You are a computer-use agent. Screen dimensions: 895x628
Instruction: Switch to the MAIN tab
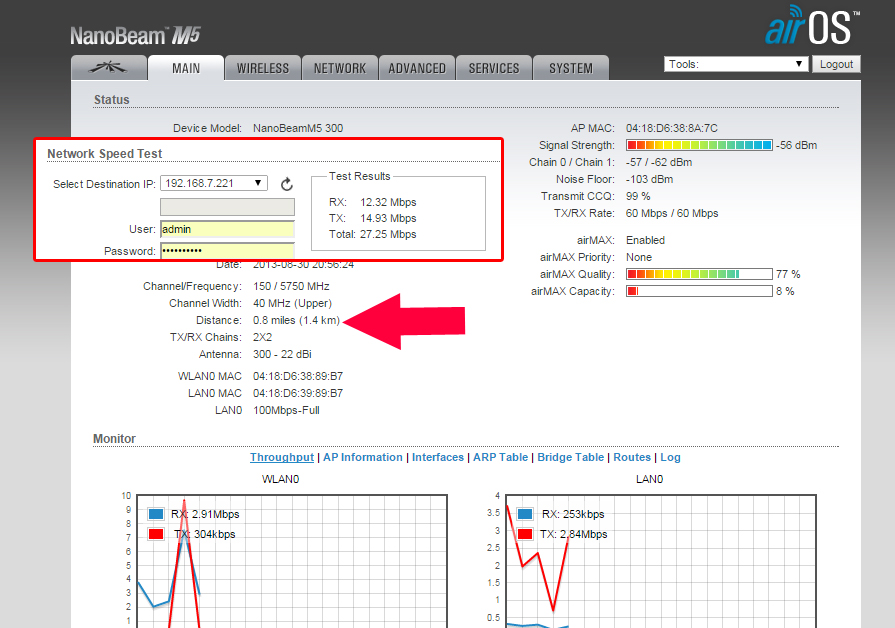[186, 68]
